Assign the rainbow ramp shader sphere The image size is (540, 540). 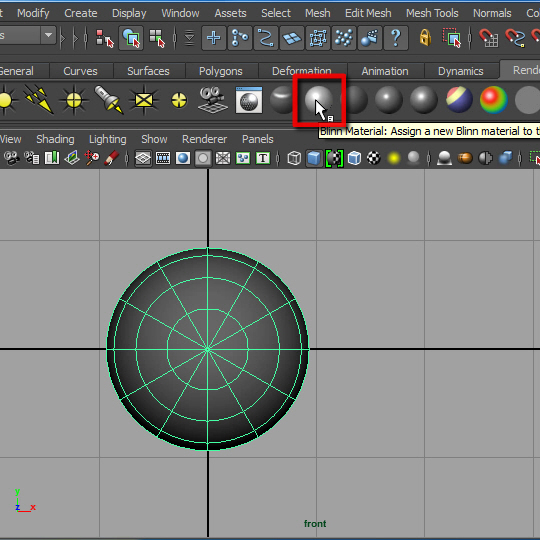coord(494,100)
